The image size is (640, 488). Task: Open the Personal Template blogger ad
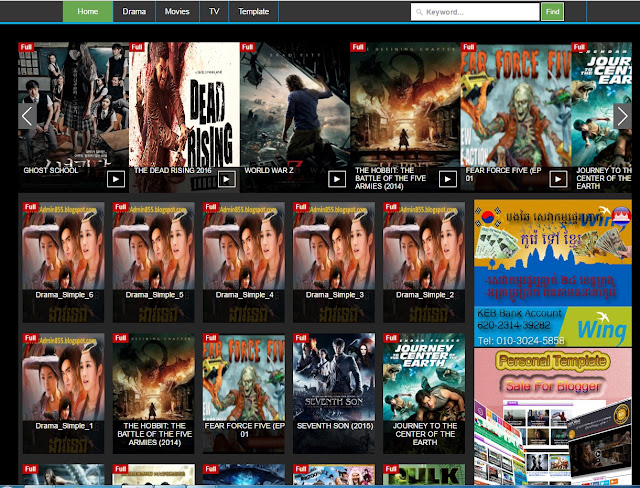pyautogui.click(x=553, y=417)
